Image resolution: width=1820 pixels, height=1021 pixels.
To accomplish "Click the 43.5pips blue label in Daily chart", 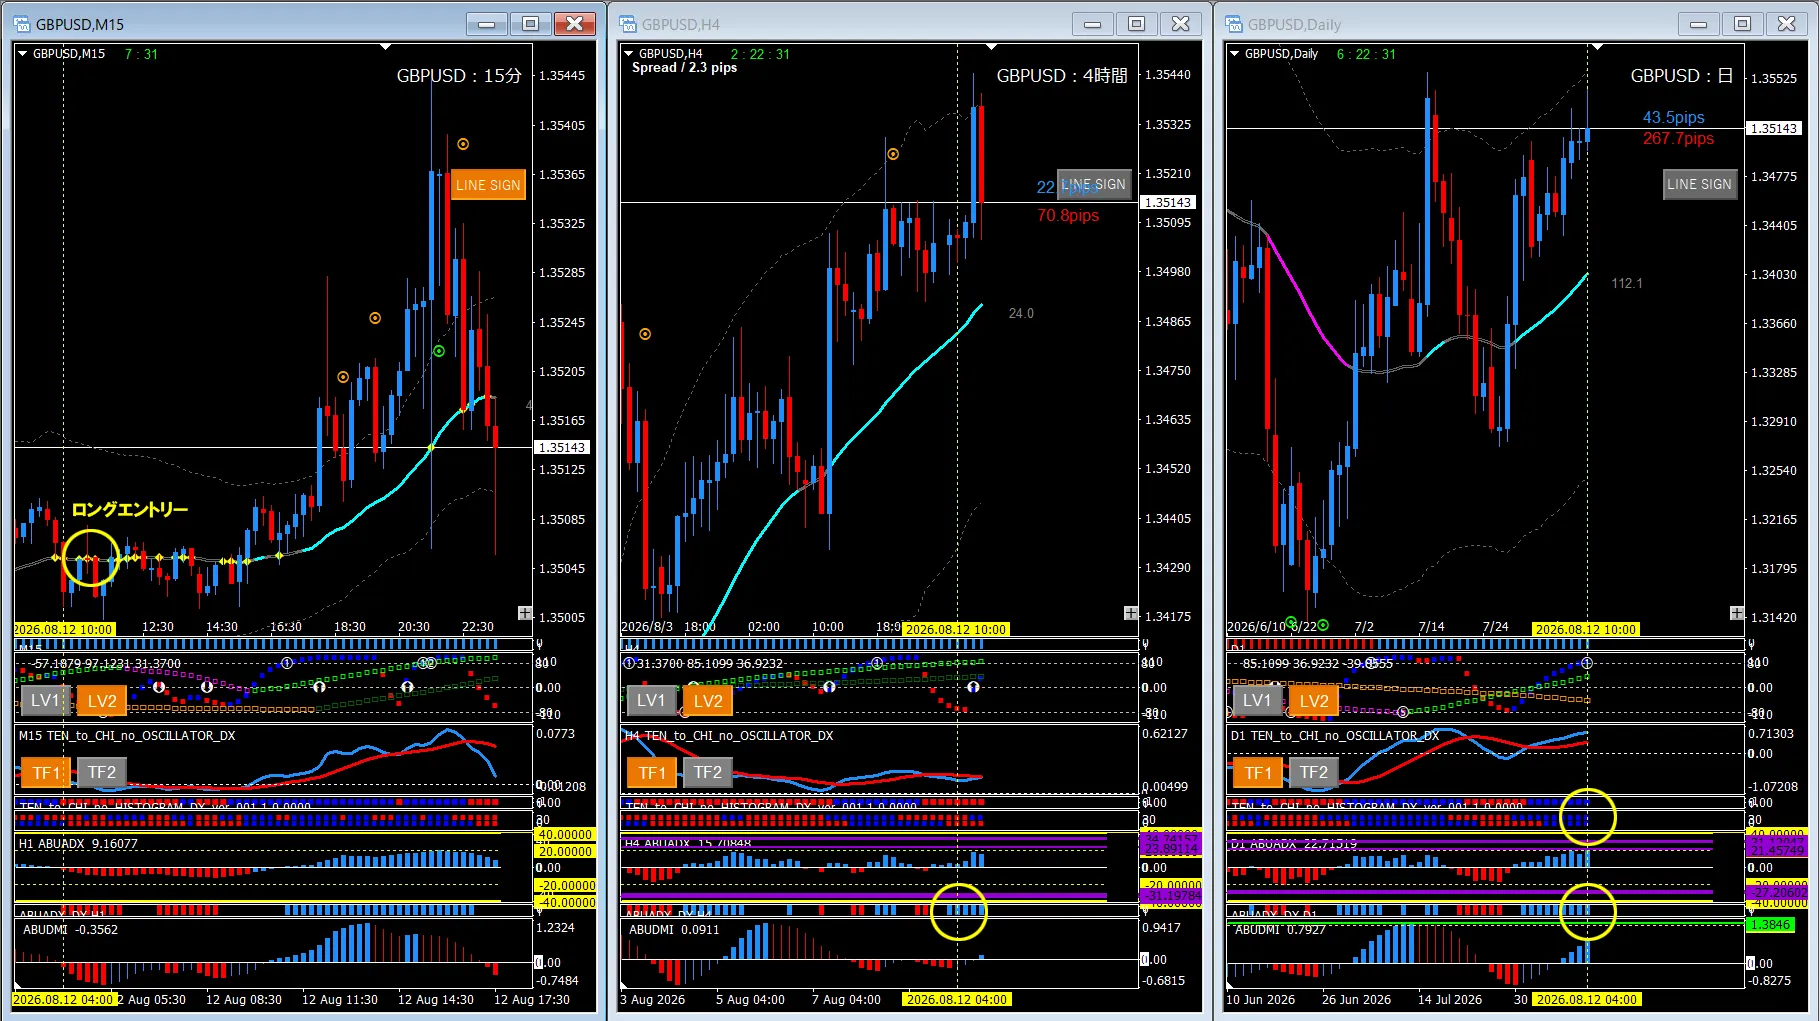I will coord(1673,118).
